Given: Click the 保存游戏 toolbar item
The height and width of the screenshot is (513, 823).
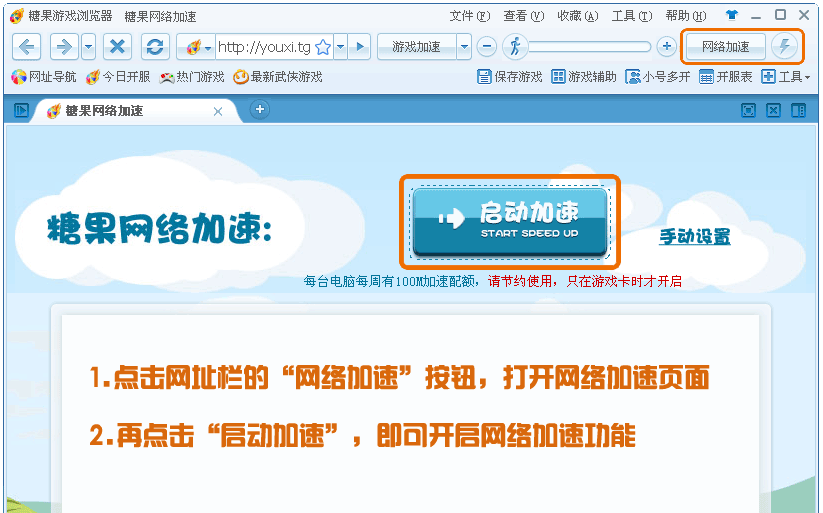Looking at the screenshot, I should coord(510,77).
